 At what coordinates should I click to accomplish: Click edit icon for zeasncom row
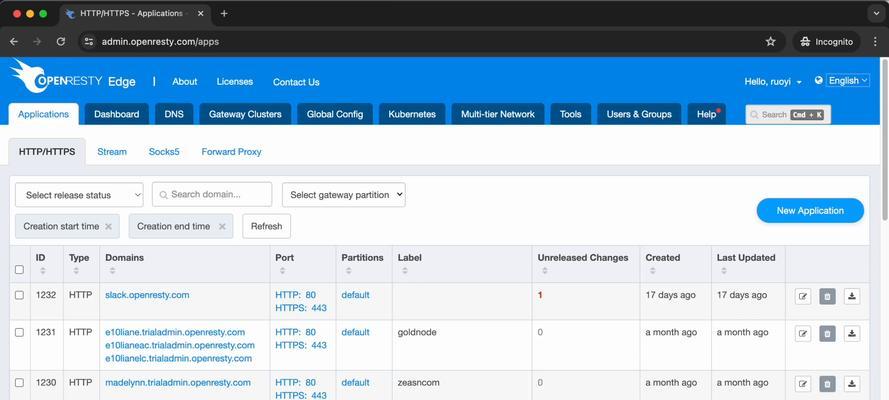pos(803,384)
